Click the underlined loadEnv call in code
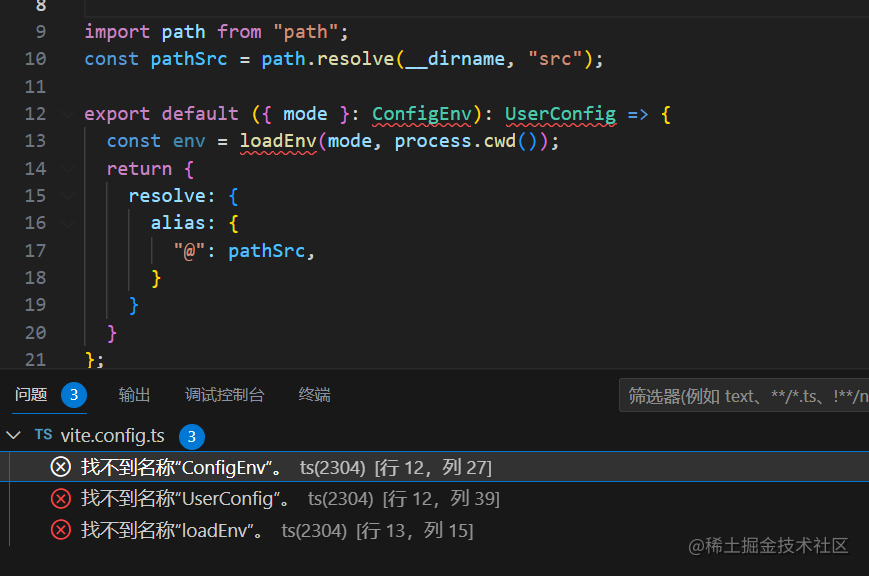The height and width of the screenshot is (576, 869). point(278,141)
